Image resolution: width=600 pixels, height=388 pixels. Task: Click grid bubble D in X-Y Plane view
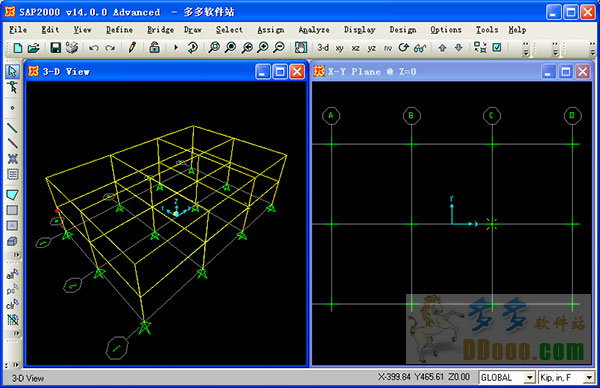tap(572, 116)
